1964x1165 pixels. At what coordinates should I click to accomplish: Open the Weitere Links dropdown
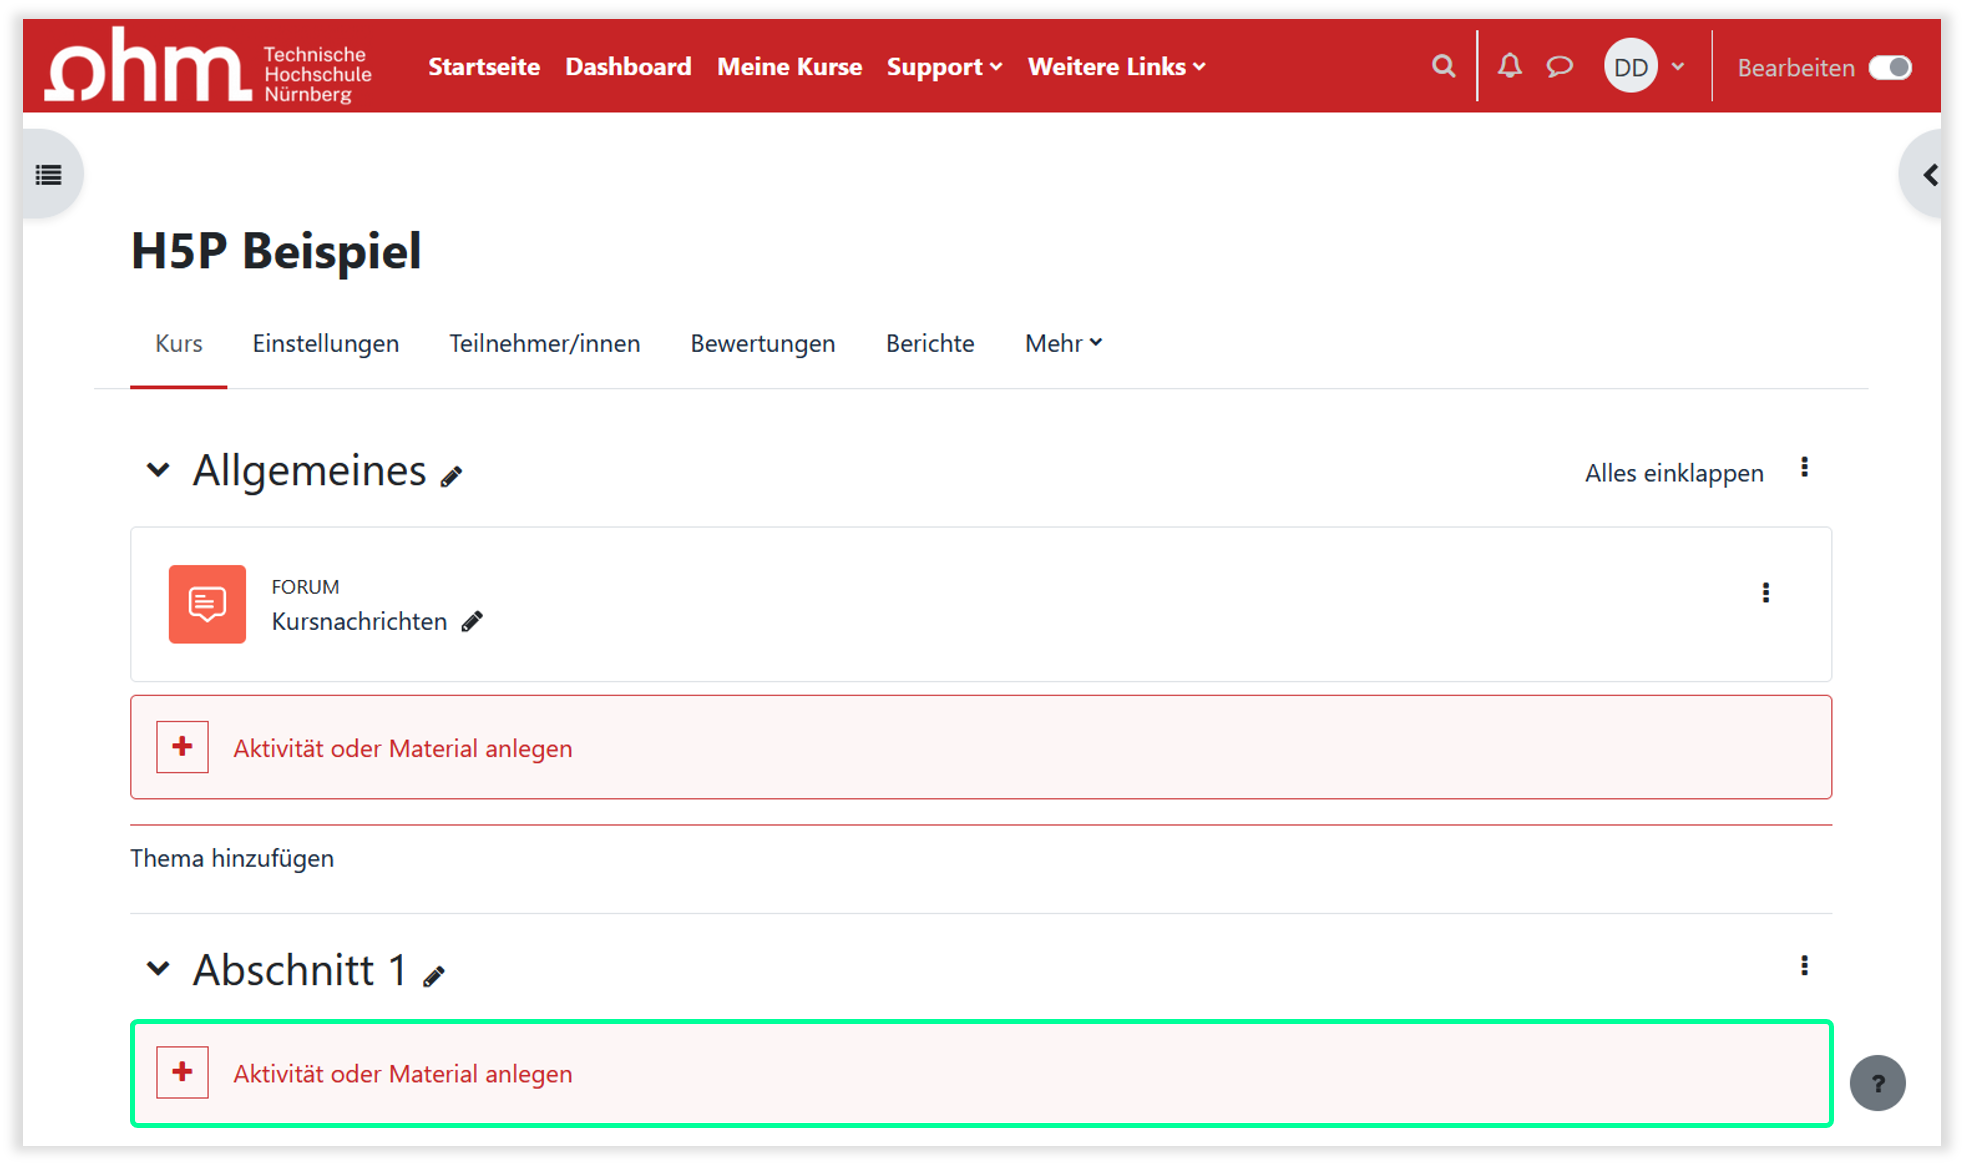(x=1116, y=67)
